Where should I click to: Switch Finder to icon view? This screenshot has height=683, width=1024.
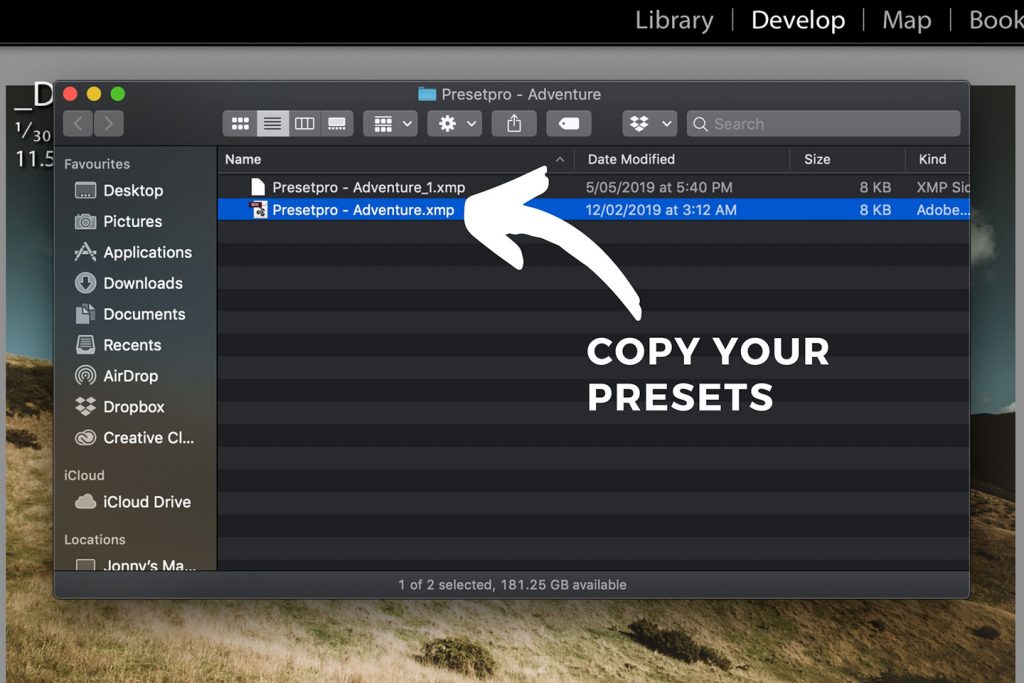coord(240,123)
